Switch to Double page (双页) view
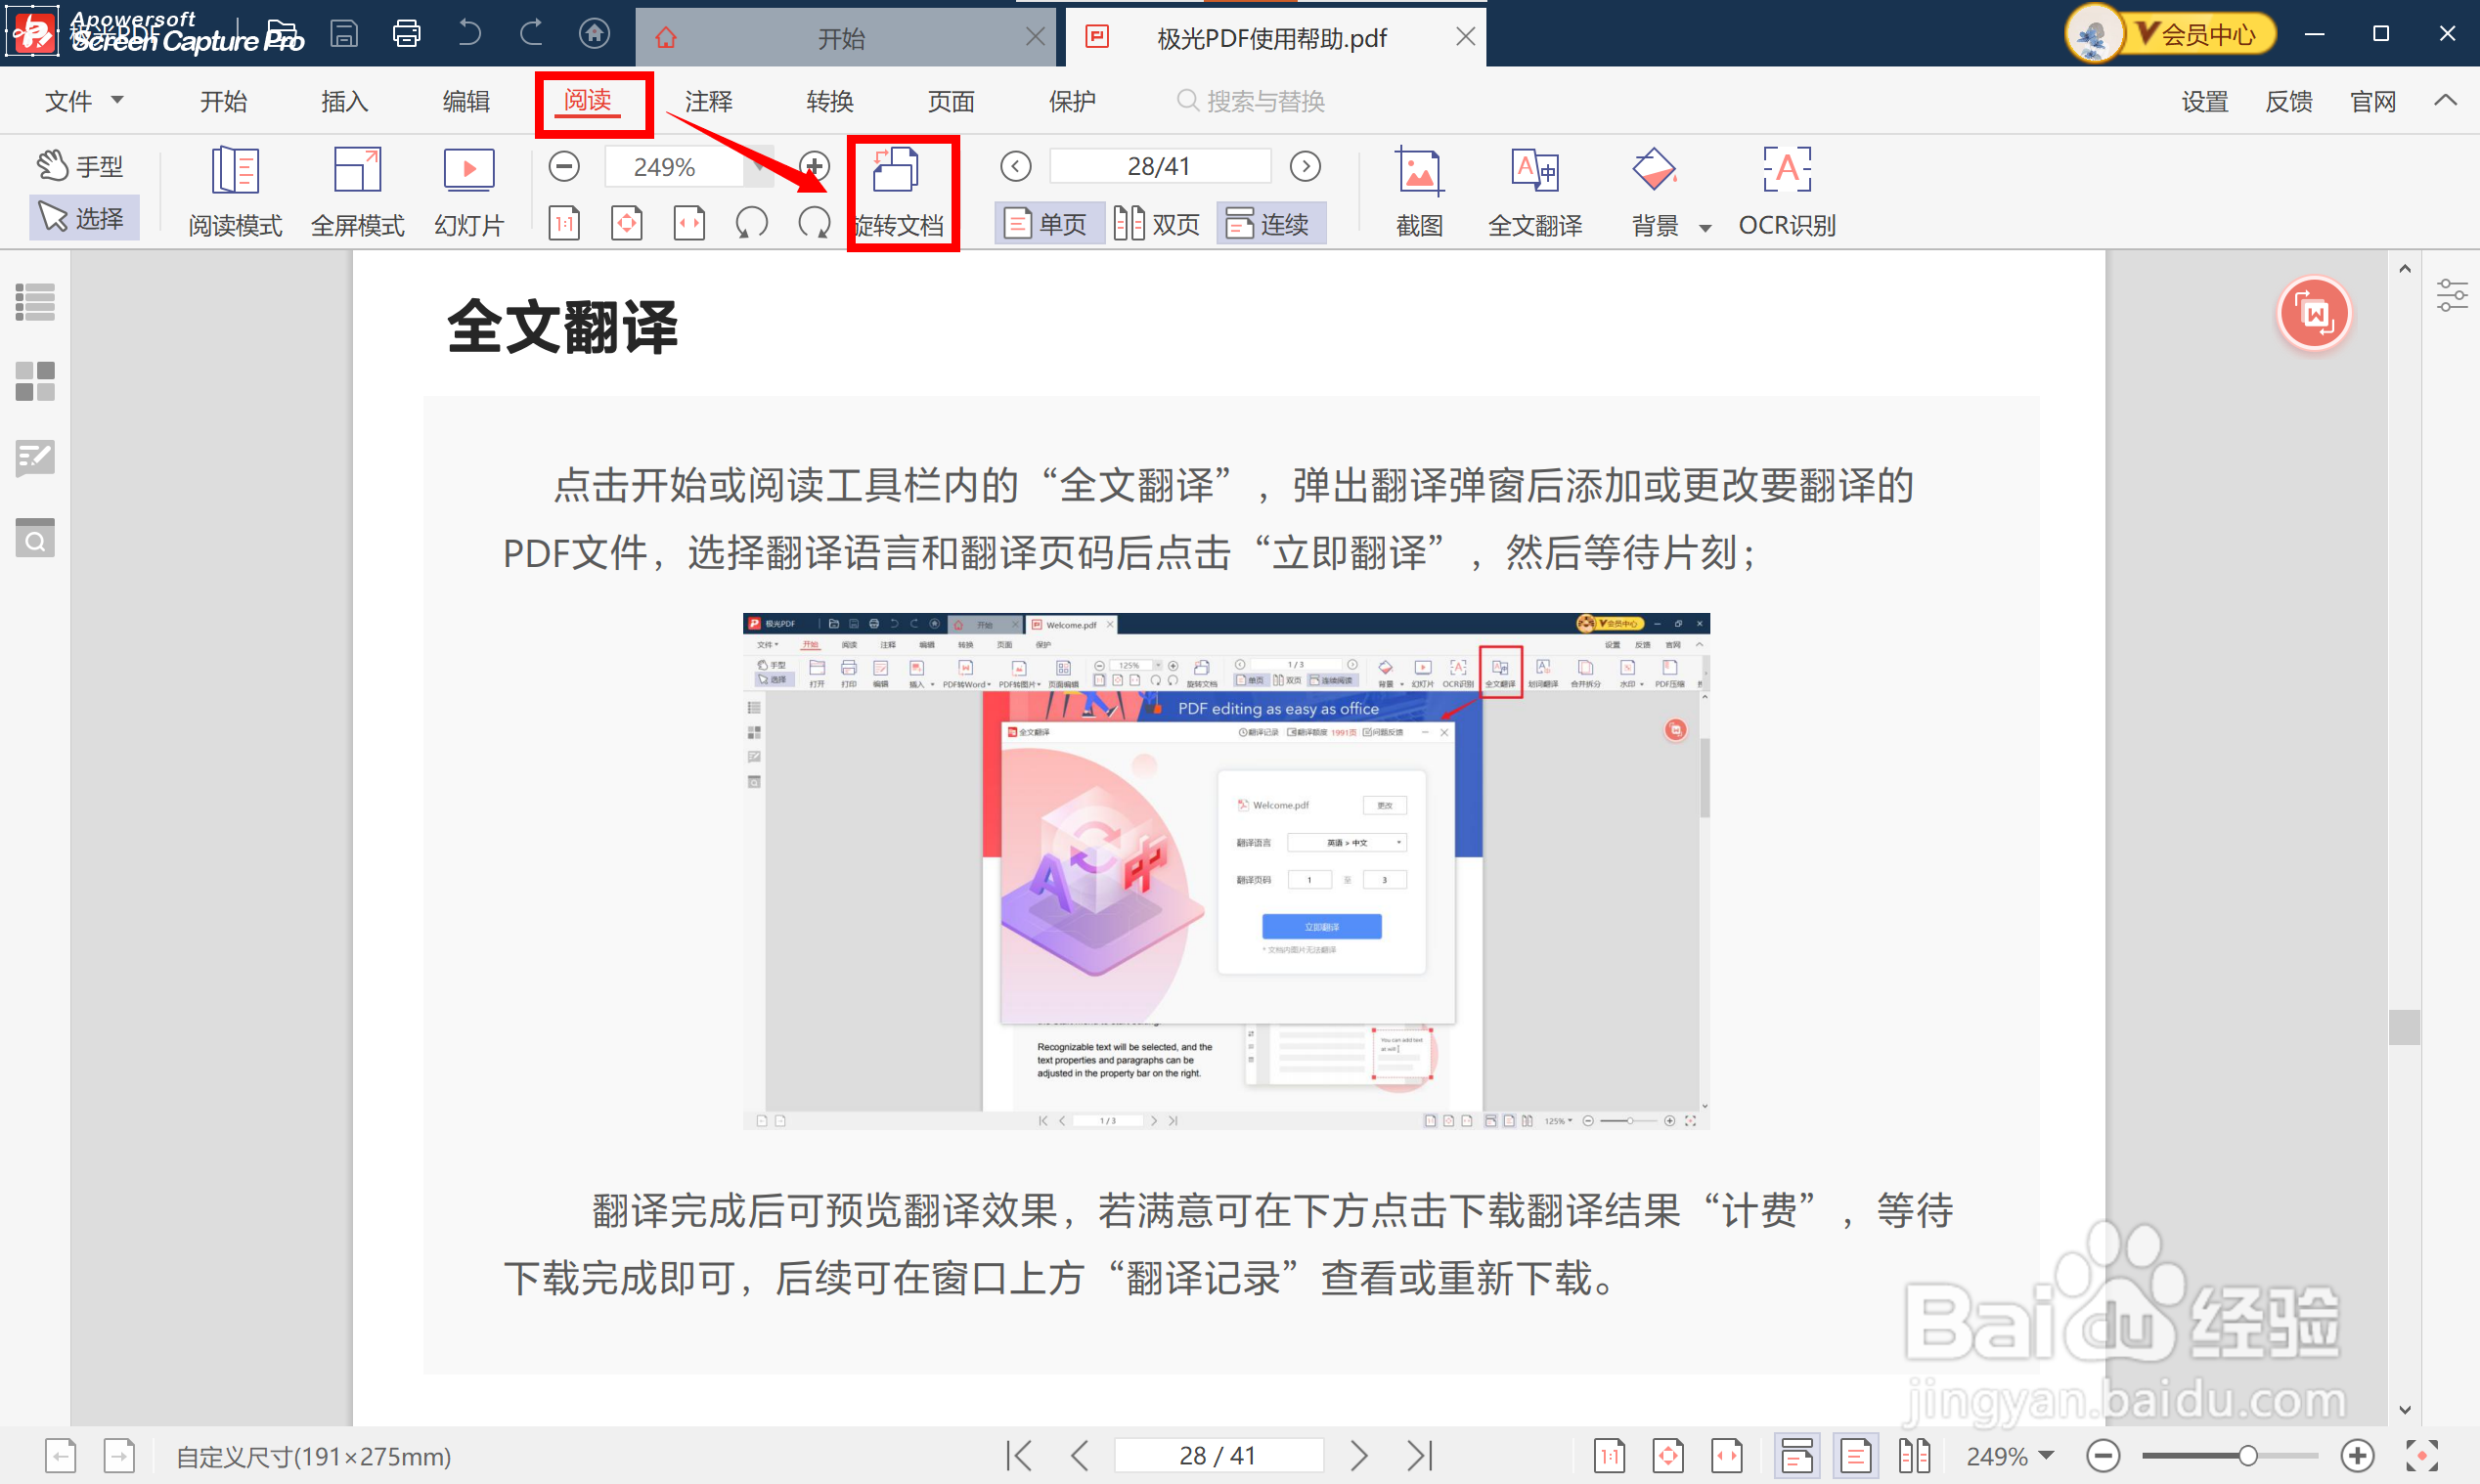 coord(1158,223)
